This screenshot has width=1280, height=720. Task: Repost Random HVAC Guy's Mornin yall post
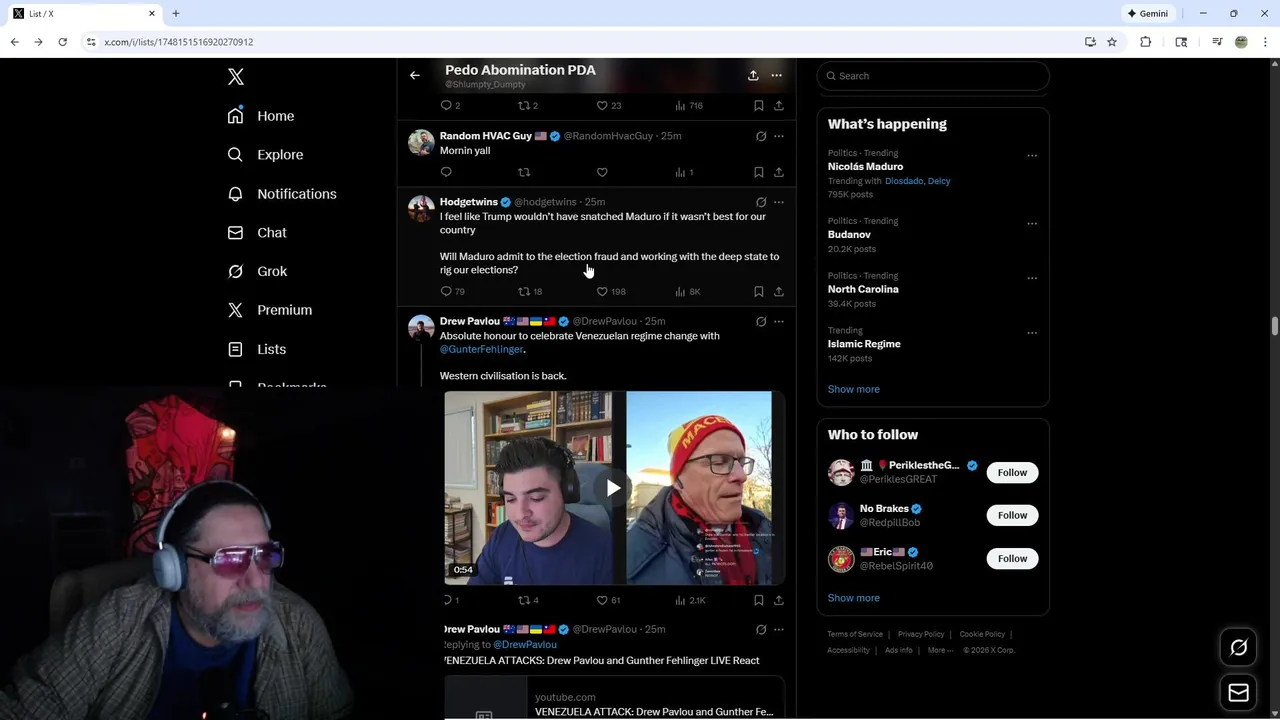pyautogui.click(x=524, y=172)
